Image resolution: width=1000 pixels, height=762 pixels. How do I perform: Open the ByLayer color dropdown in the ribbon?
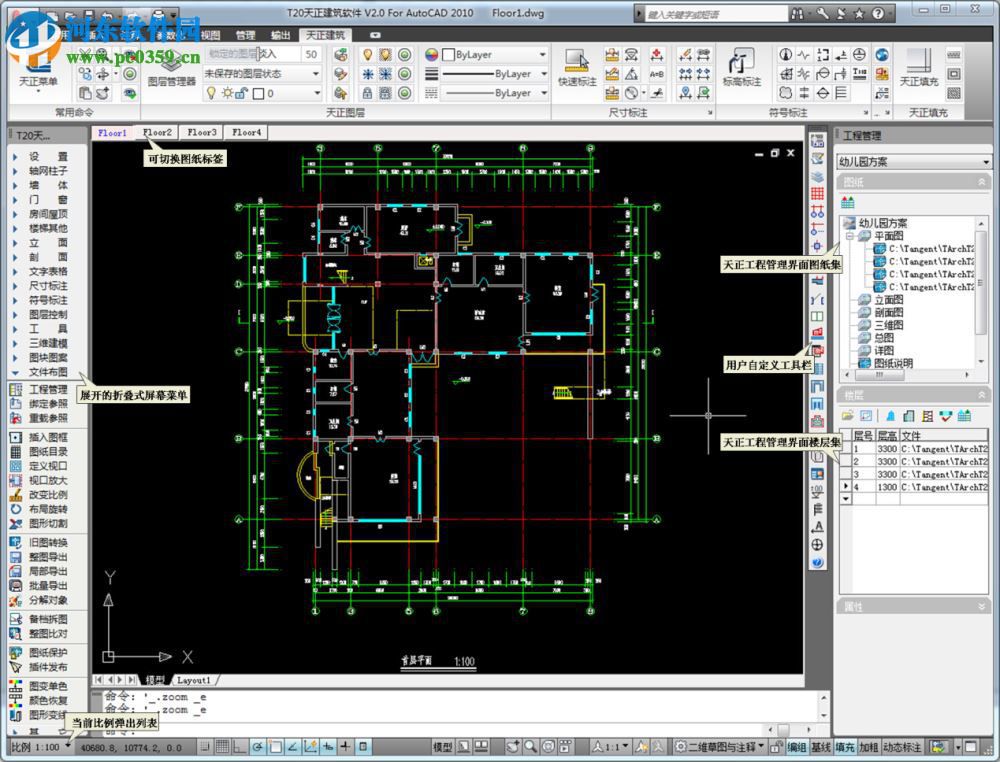tap(541, 54)
